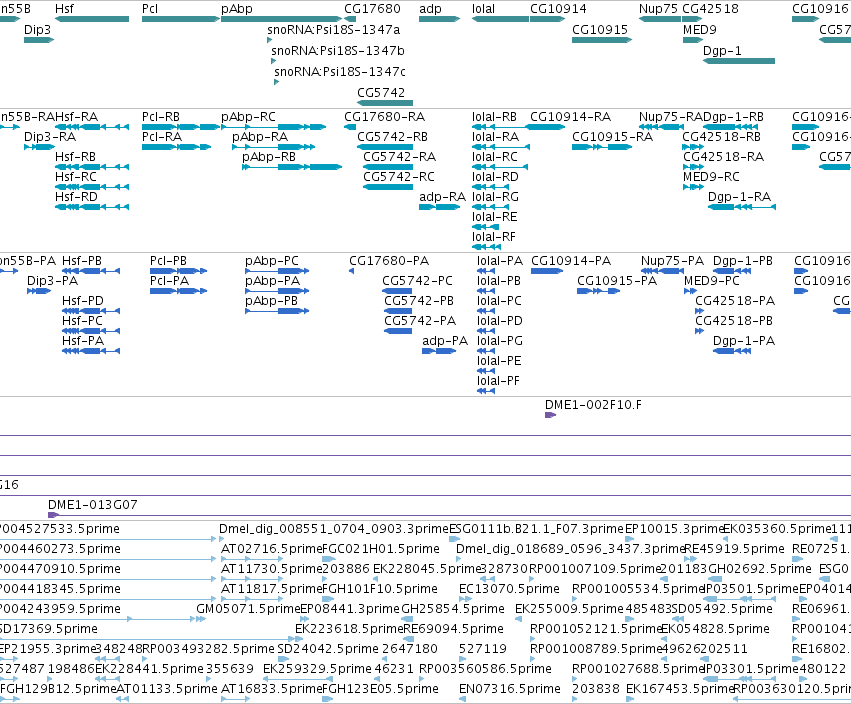Open the Hsf-RD transcript

[92, 207]
